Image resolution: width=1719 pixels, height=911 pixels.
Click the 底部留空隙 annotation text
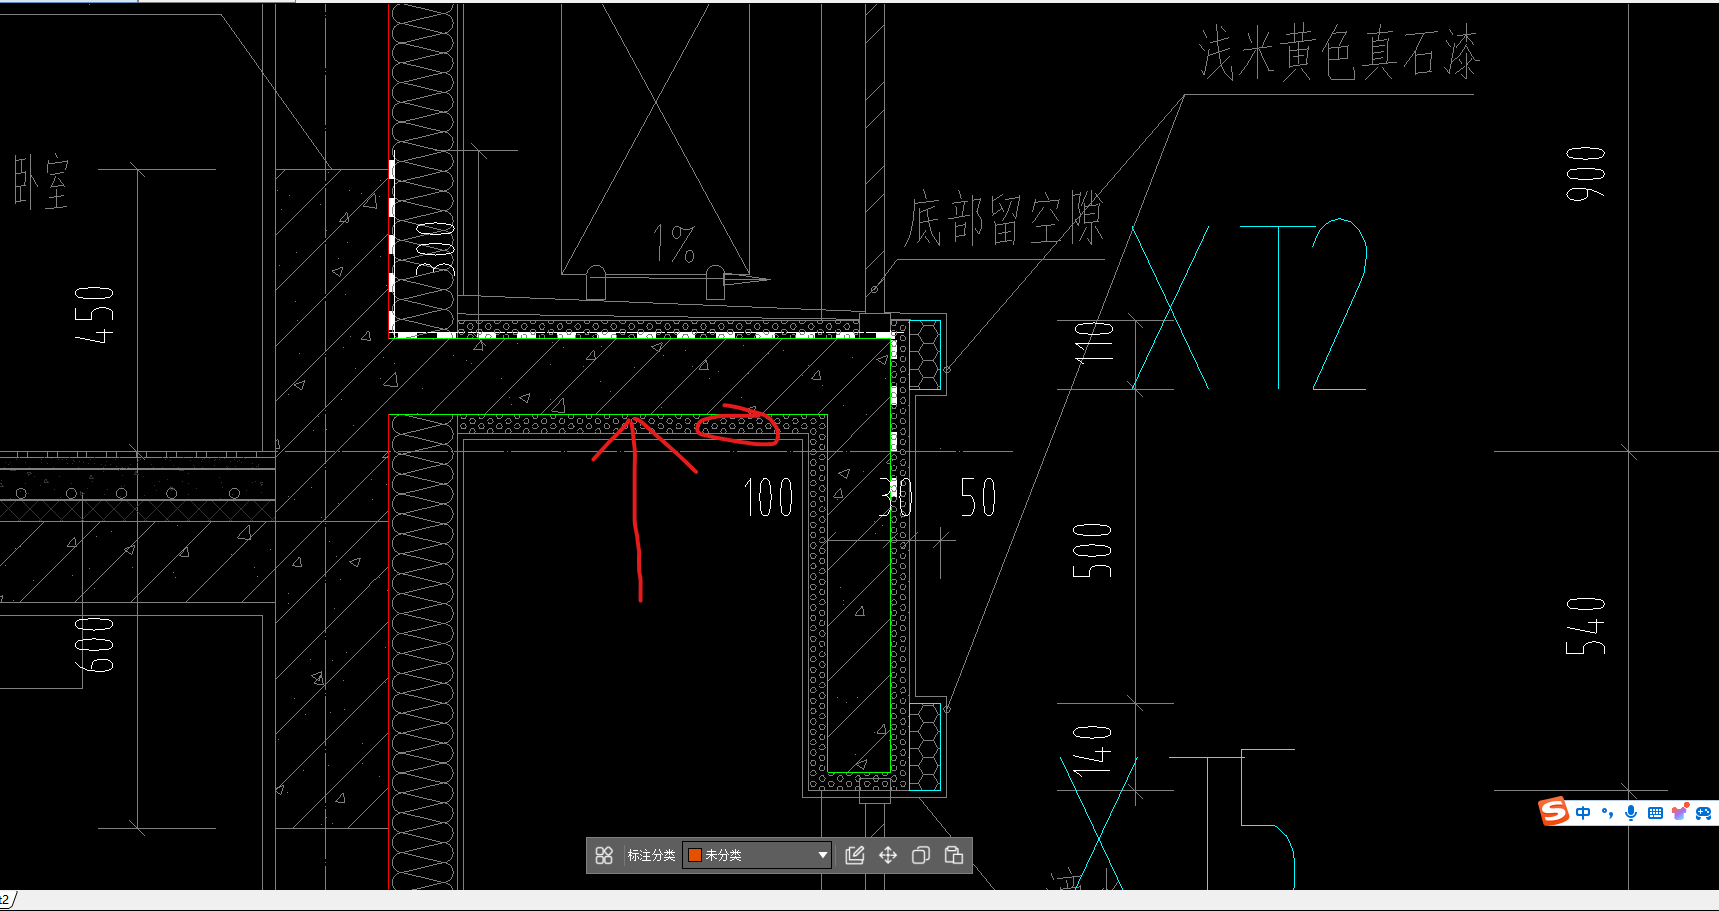coord(1003,219)
